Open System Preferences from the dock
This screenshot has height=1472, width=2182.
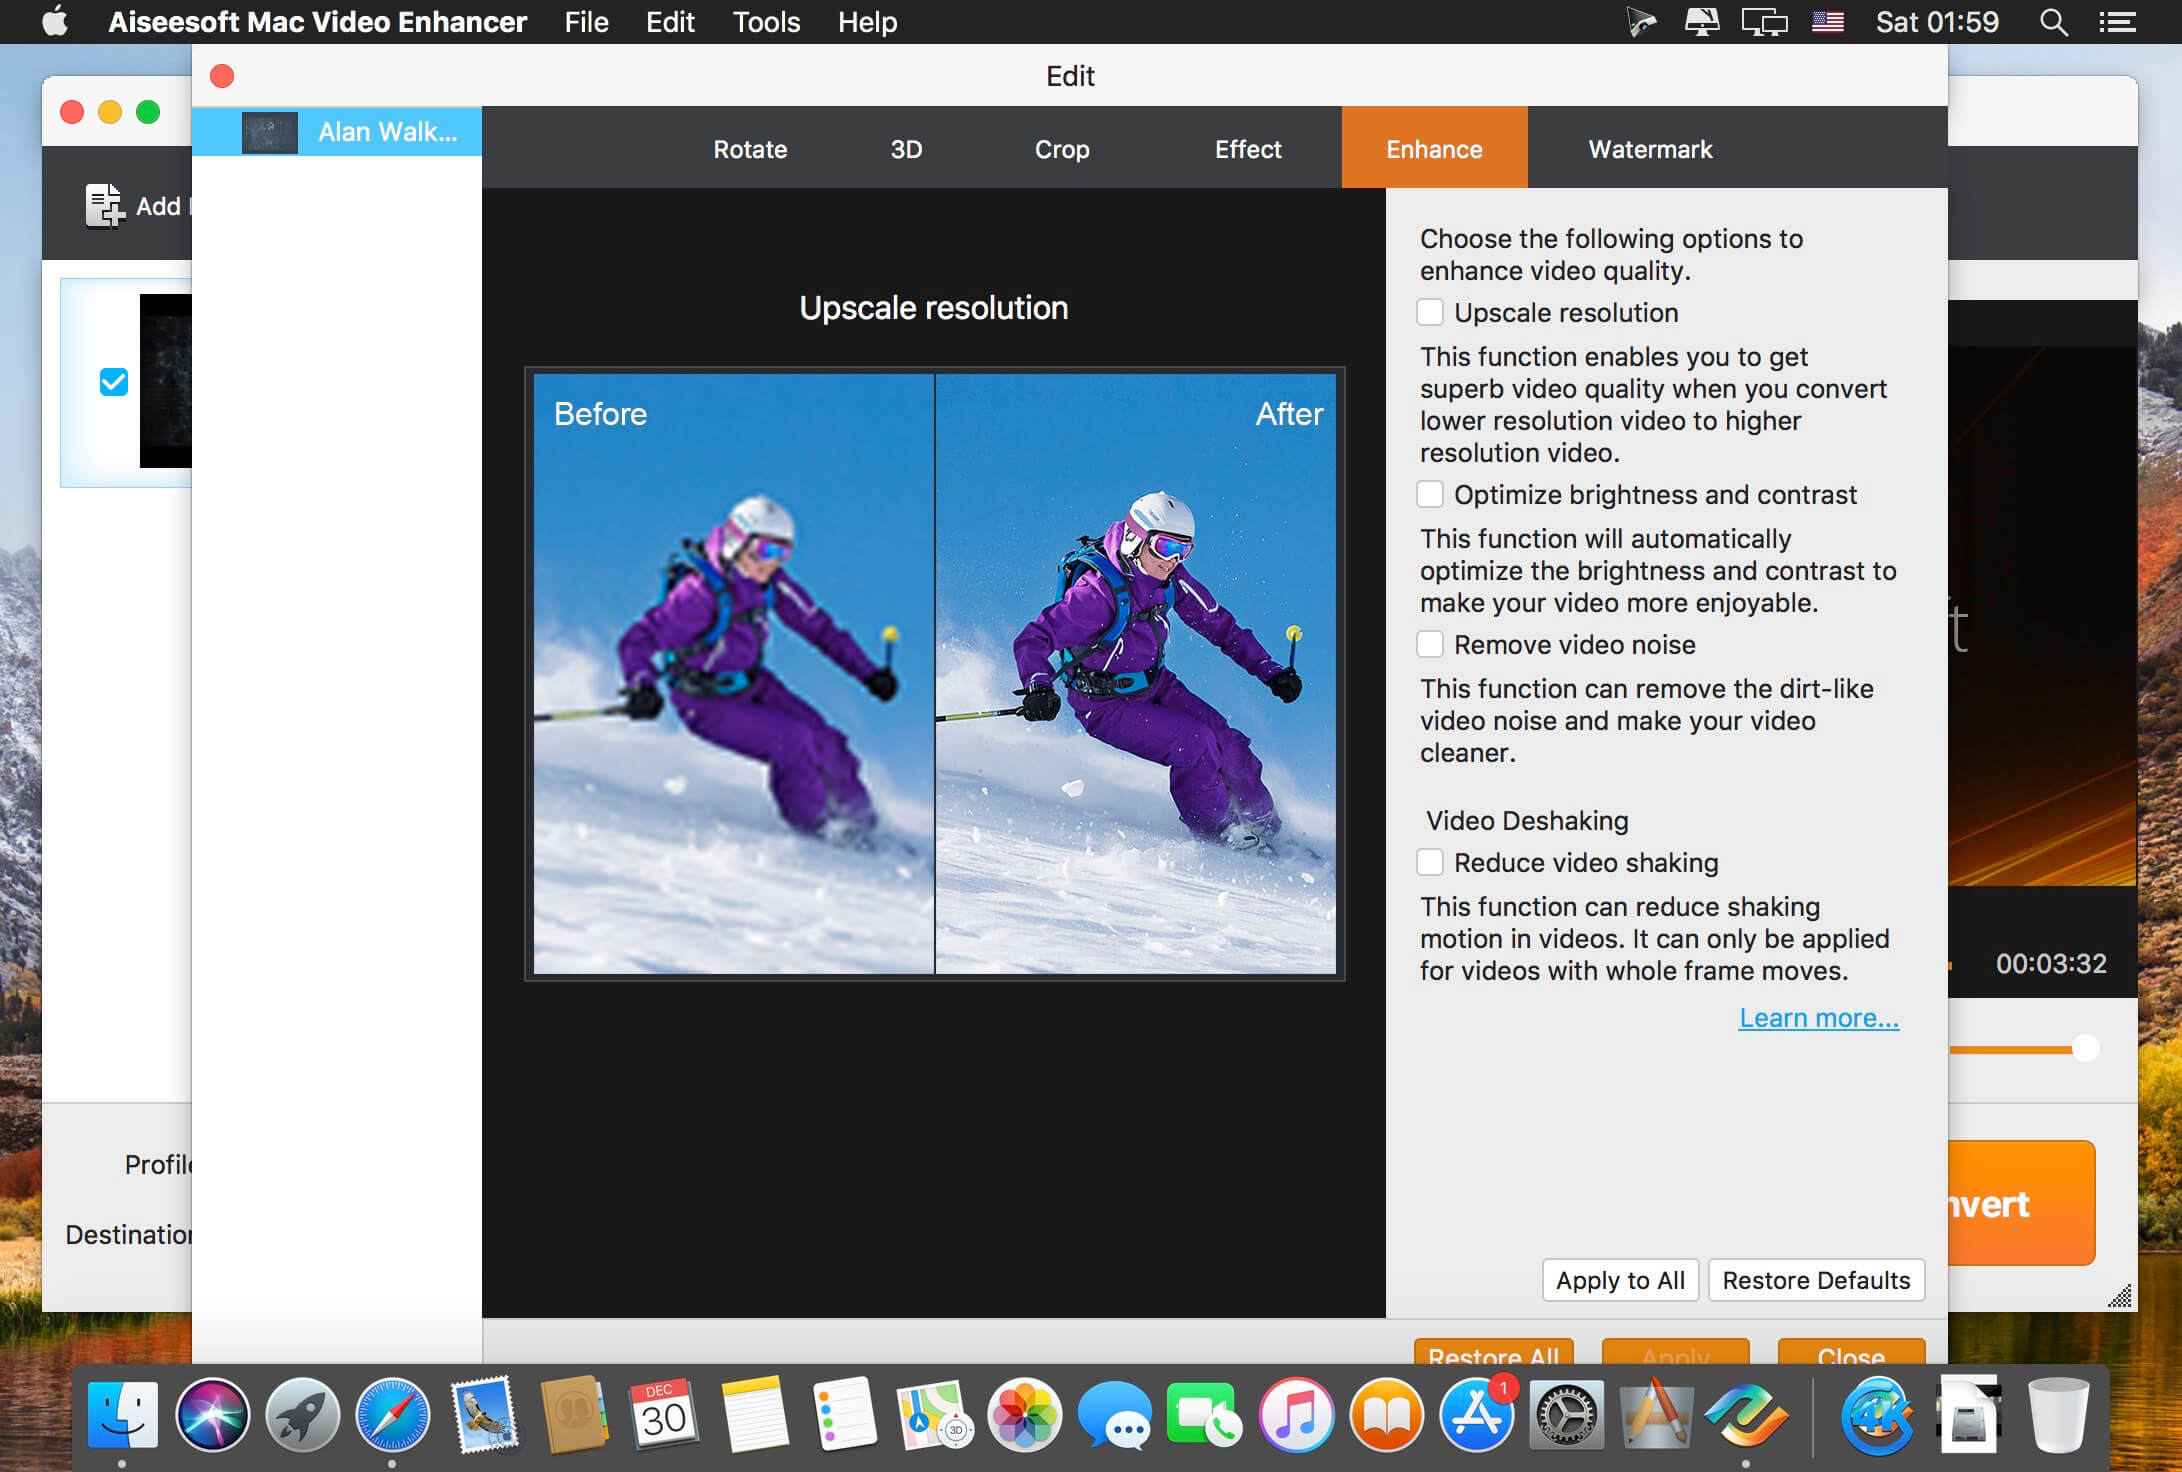click(x=1567, y=1415)
